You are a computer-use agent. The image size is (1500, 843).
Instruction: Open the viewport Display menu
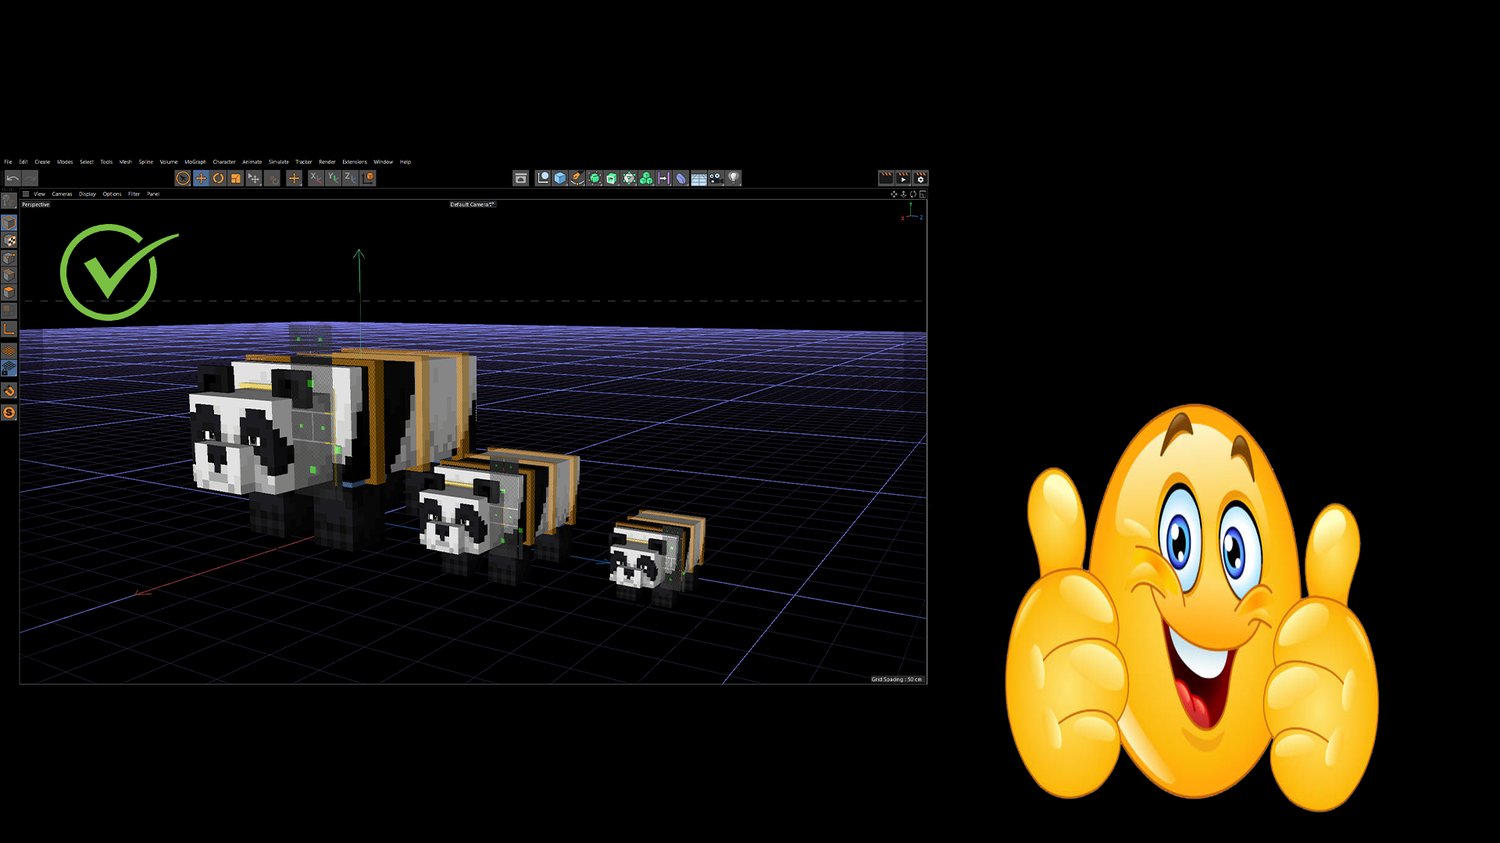(x=88, y=194)
